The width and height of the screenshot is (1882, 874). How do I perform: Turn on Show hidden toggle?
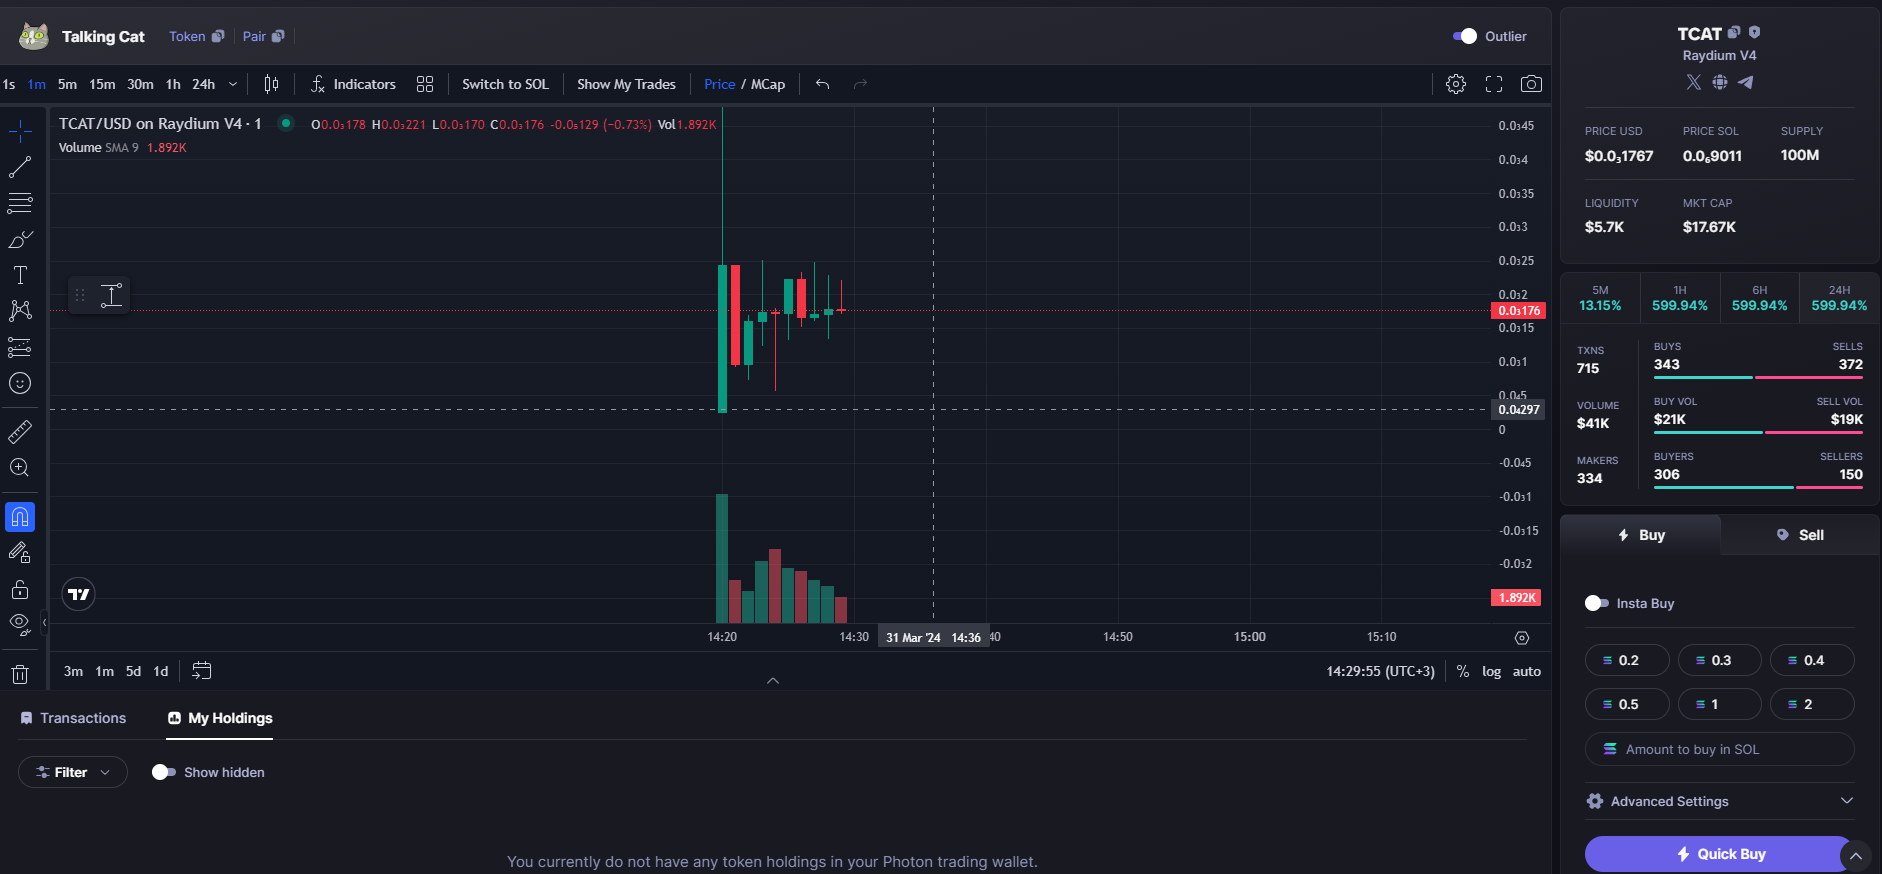164,772
